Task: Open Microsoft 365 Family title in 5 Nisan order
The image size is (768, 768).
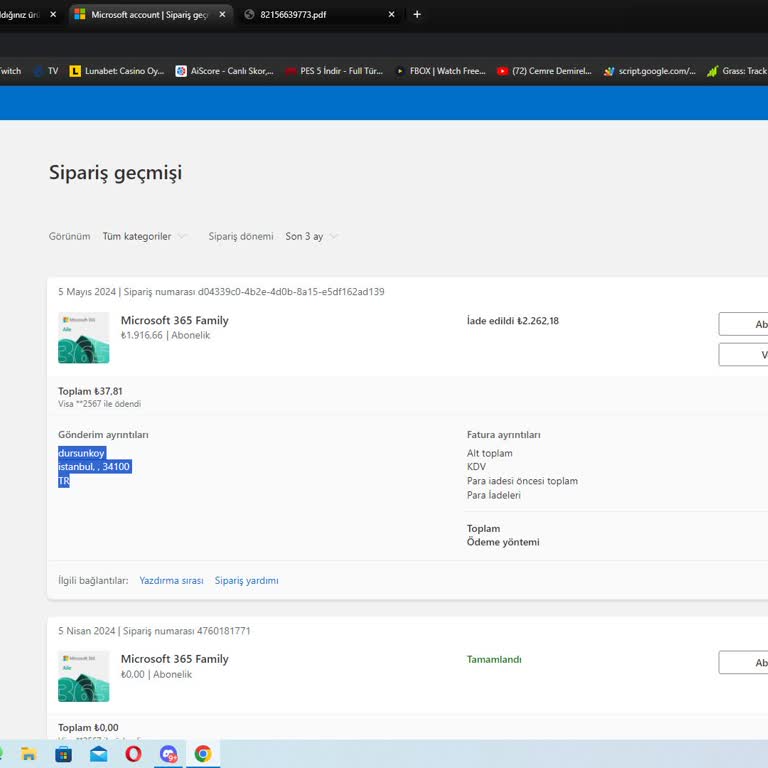Action: click(x=174, y=659)
